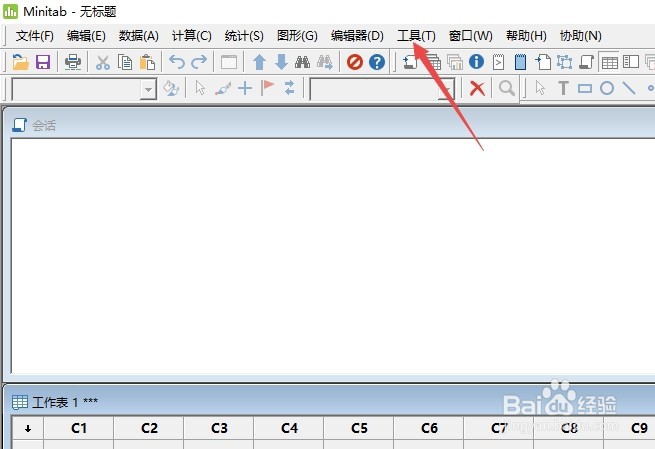Select column header C4
Viewport: 655px width, 449px height.
(289, 428)
